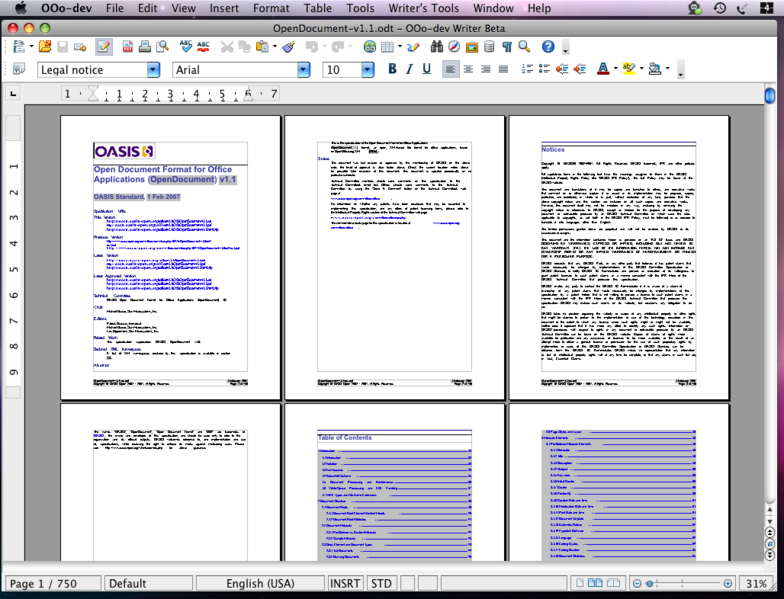Toggle Bold formatting

(x=392, y=70)
